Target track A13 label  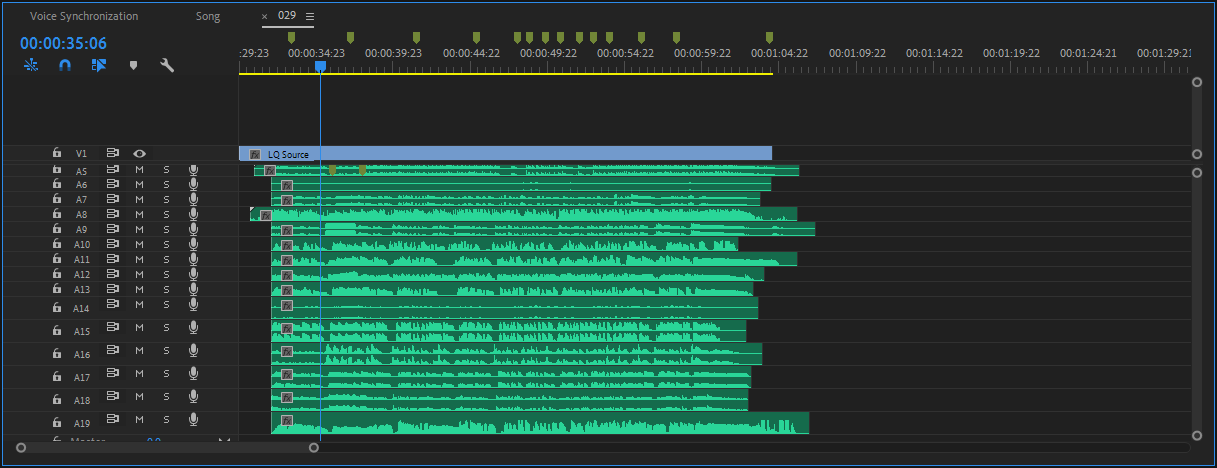[x=82, y=290]
